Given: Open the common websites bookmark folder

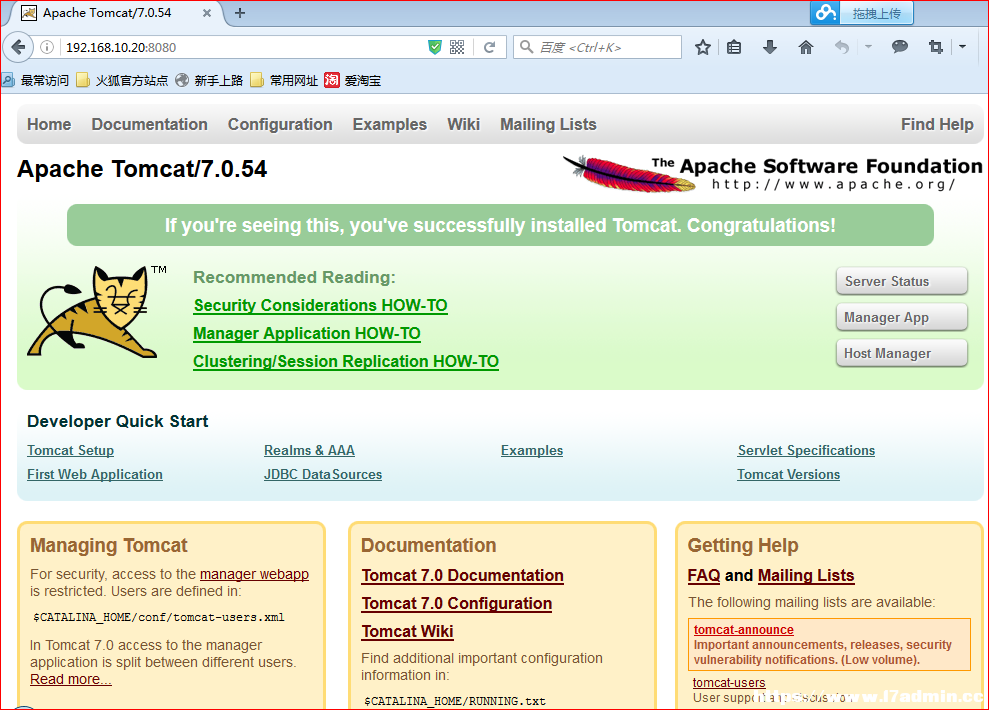Looking at the screenshot, I should 284,80.
